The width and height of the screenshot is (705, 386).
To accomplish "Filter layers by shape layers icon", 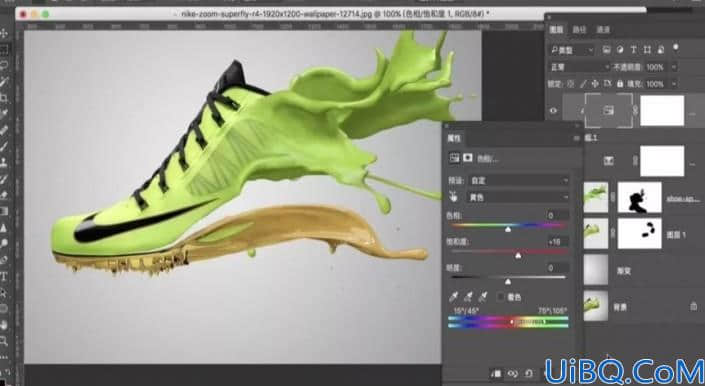I will (647, 49).
